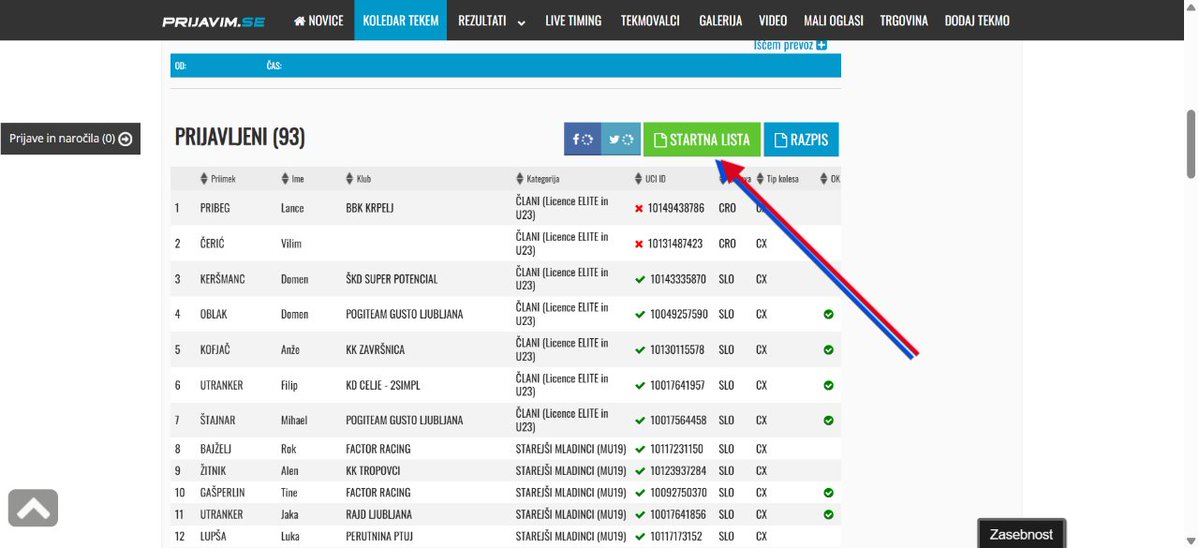This screenshot has height=548, width=1199.
Task: Click OK status circle in GAŠPERLIN row
Action: pos(829,493)
